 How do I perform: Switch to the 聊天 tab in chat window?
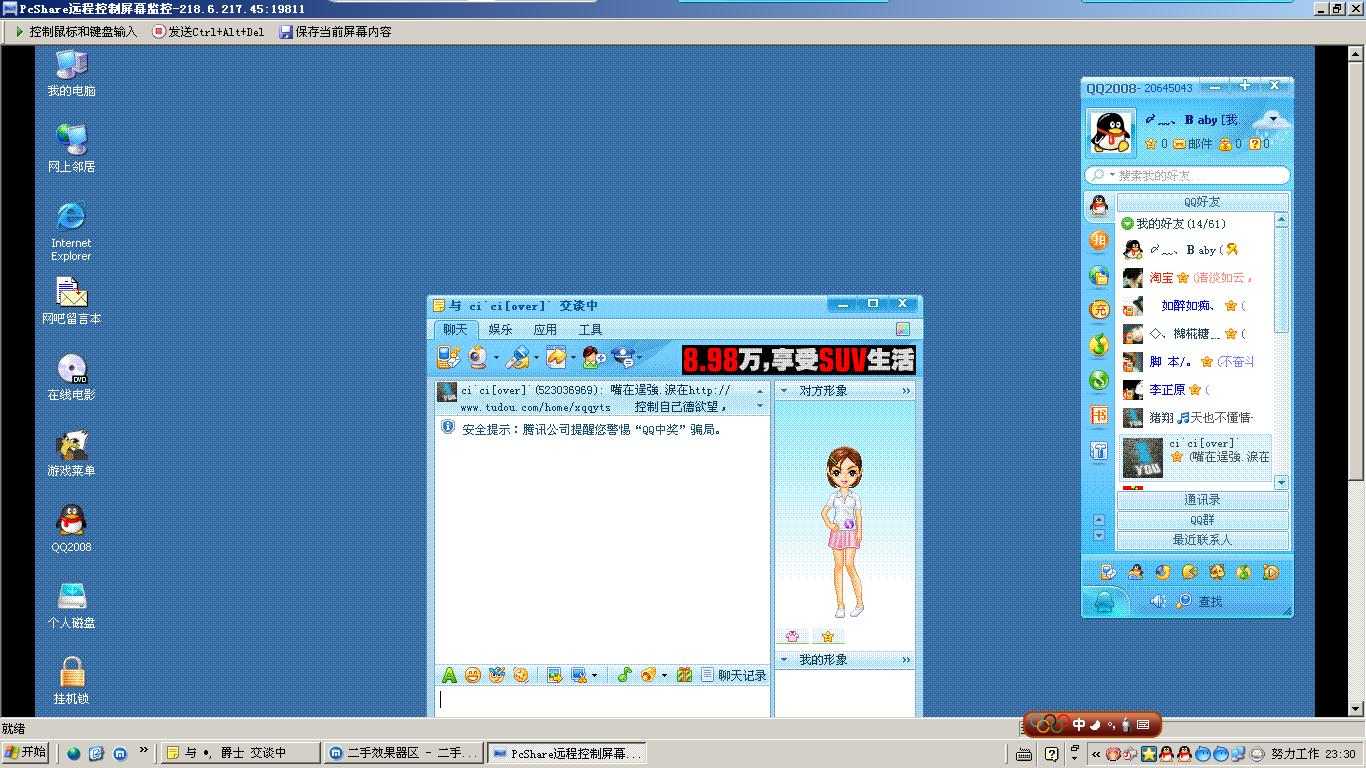pos(455,329)
